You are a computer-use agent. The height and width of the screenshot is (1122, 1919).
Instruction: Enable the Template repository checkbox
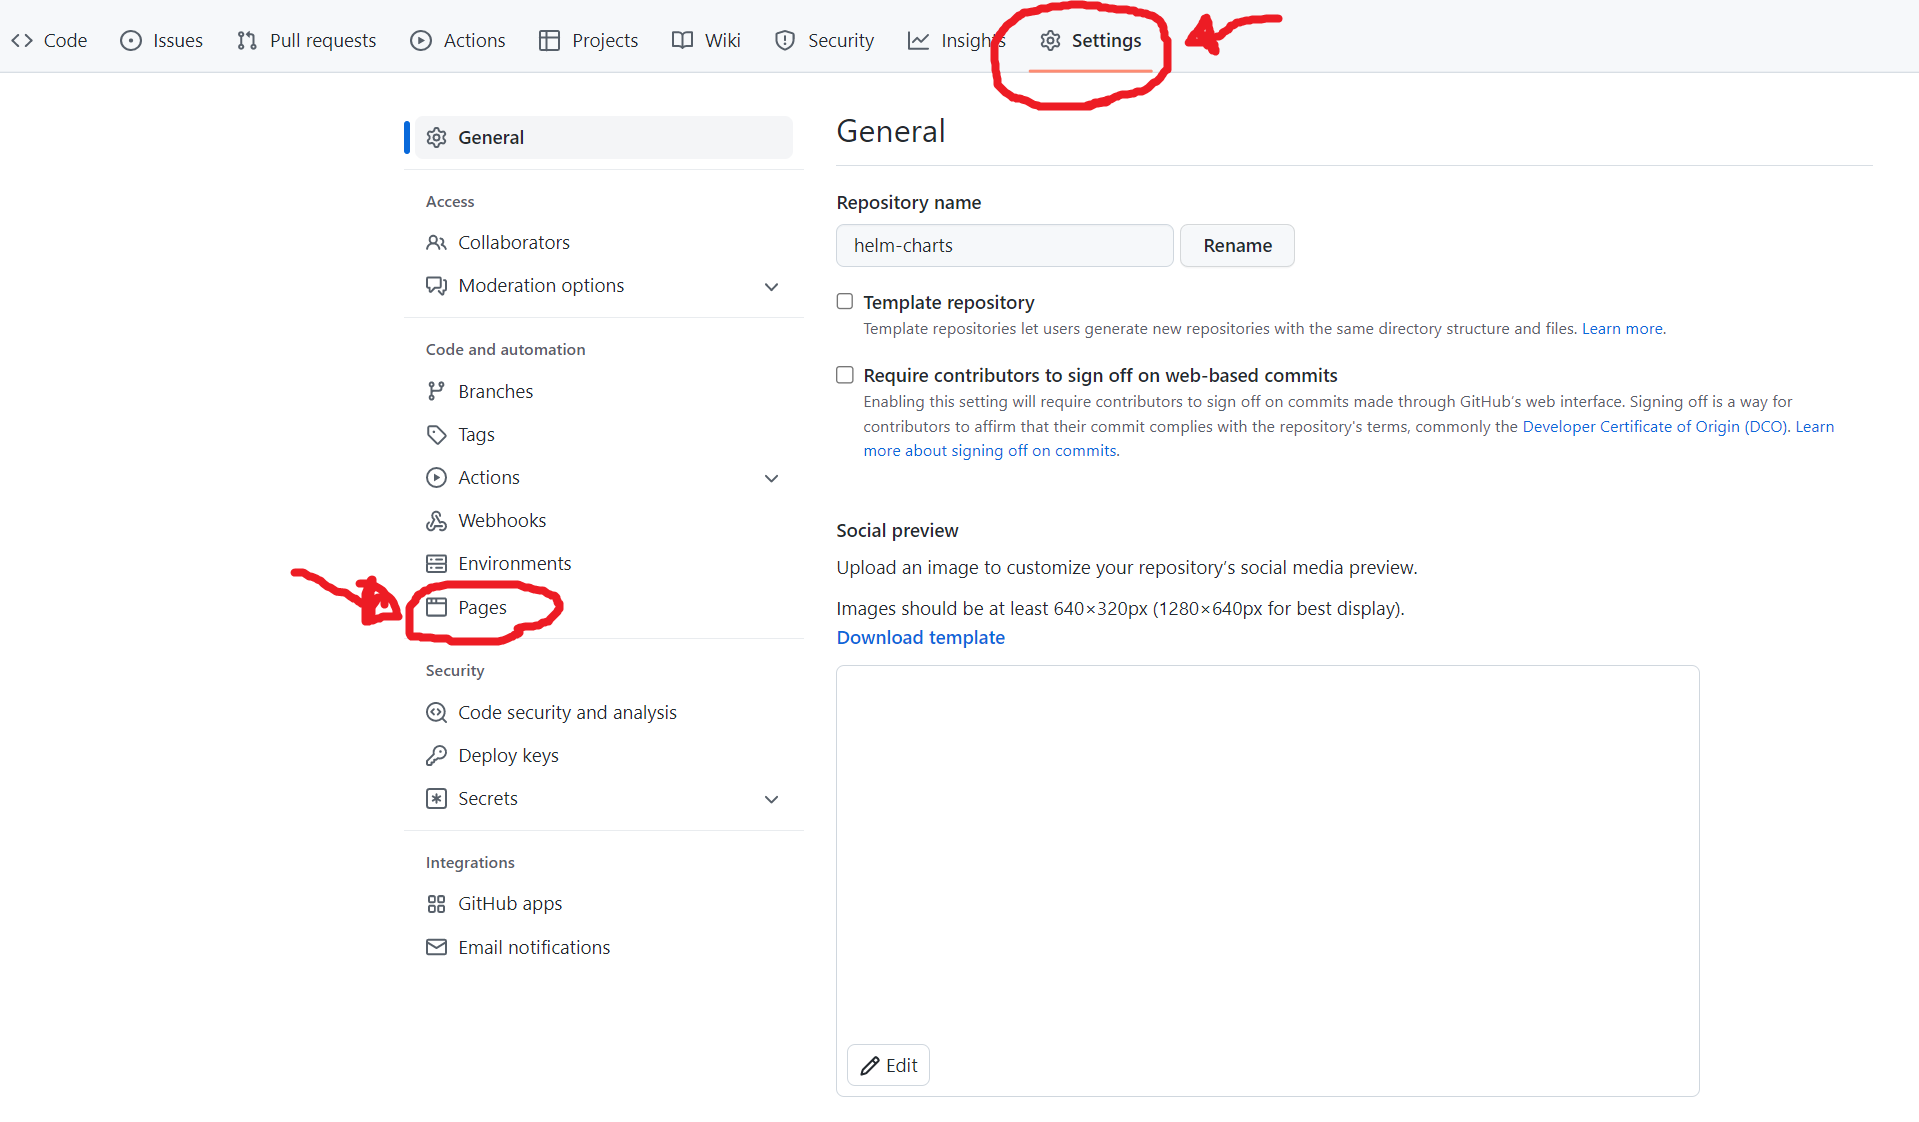click(x=845, y=301)
